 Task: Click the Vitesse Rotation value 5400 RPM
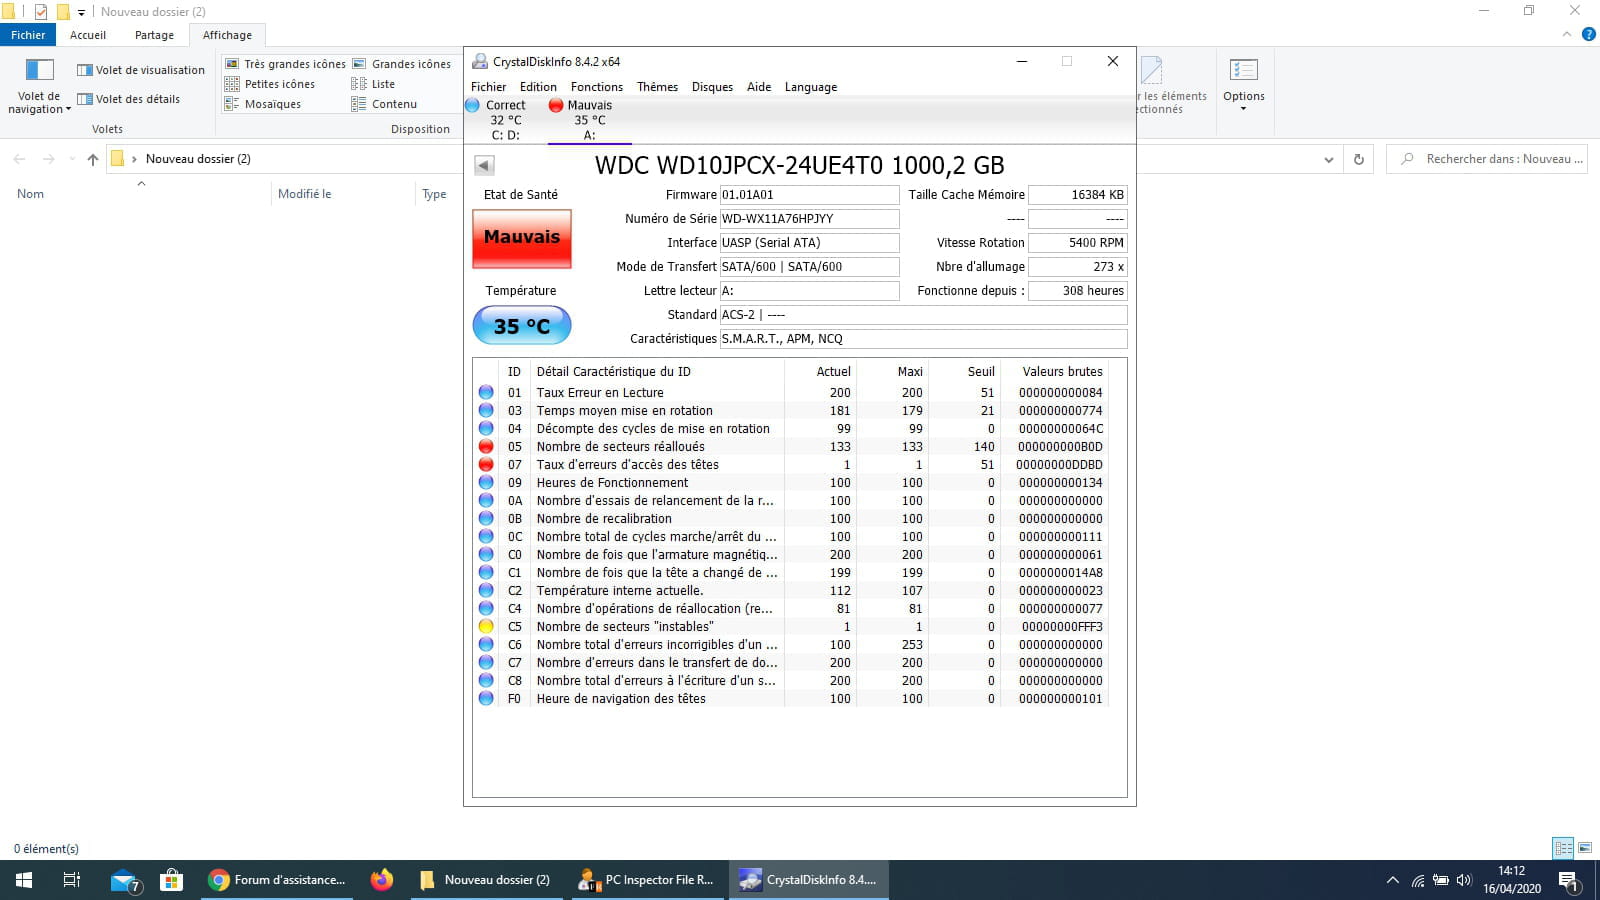click(1078, 243)
